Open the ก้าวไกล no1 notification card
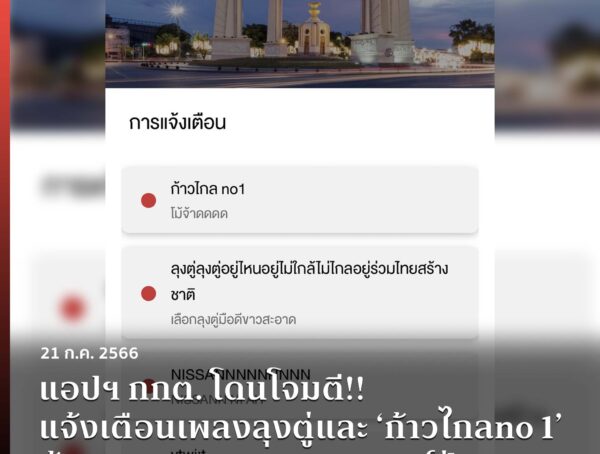 [x=300, y=200]
